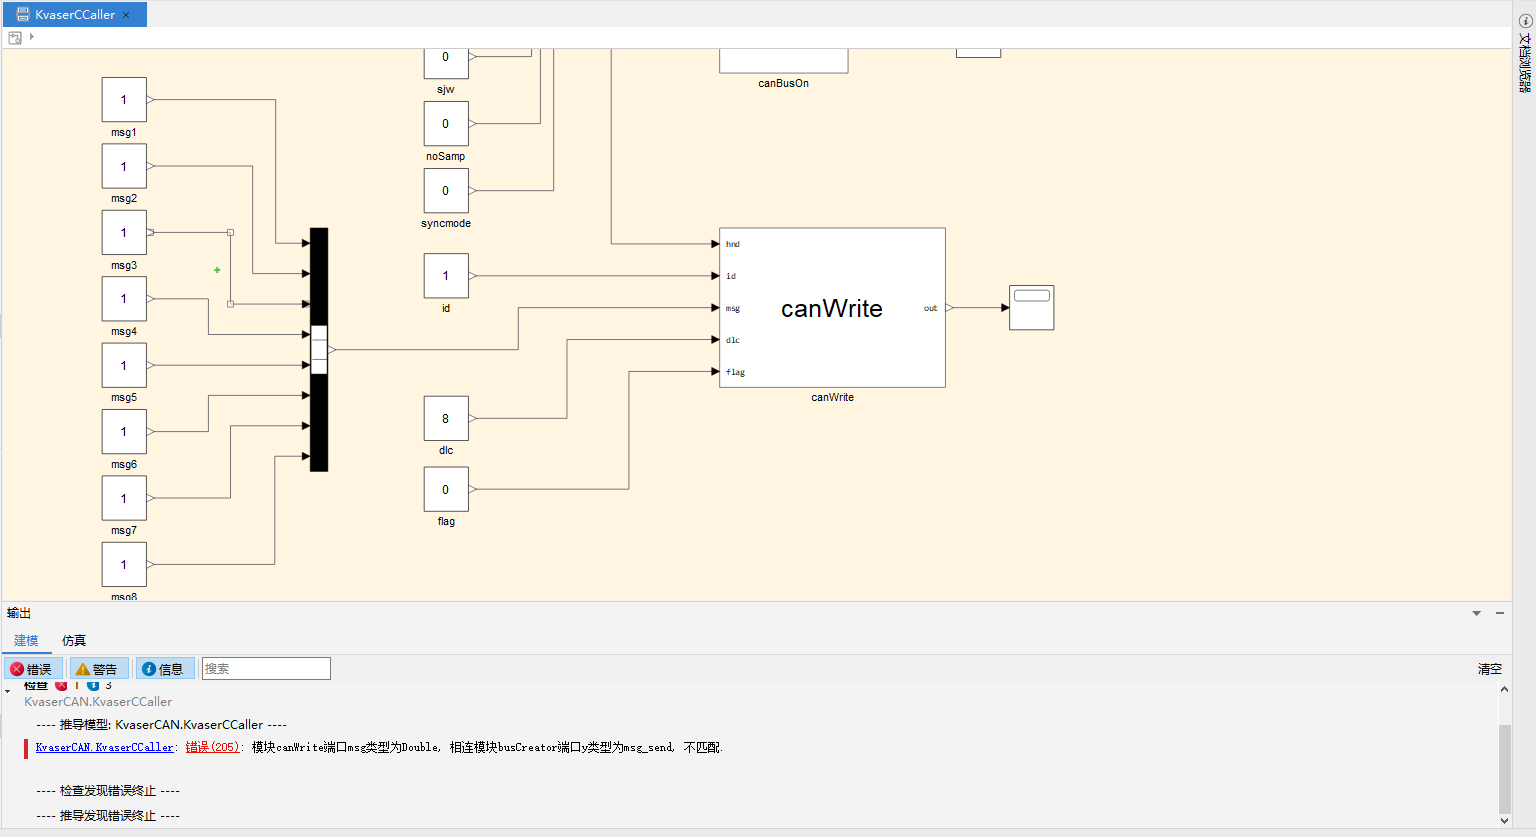Image resolution: width=1536 pixels, height=837 pixels.
Task: Open the output panel dropdown menu arrow
Action: pos(1477,613)
